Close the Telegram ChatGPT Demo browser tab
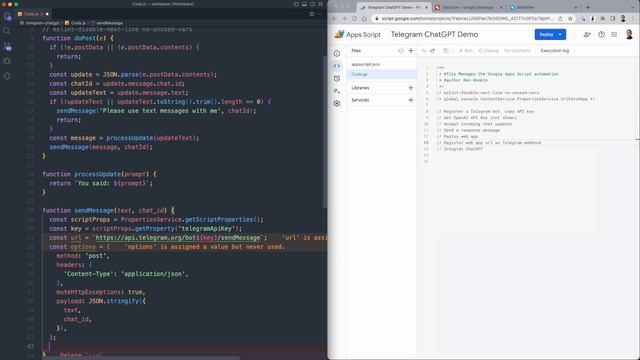The image size is (640, 360). tap(427, 7)
